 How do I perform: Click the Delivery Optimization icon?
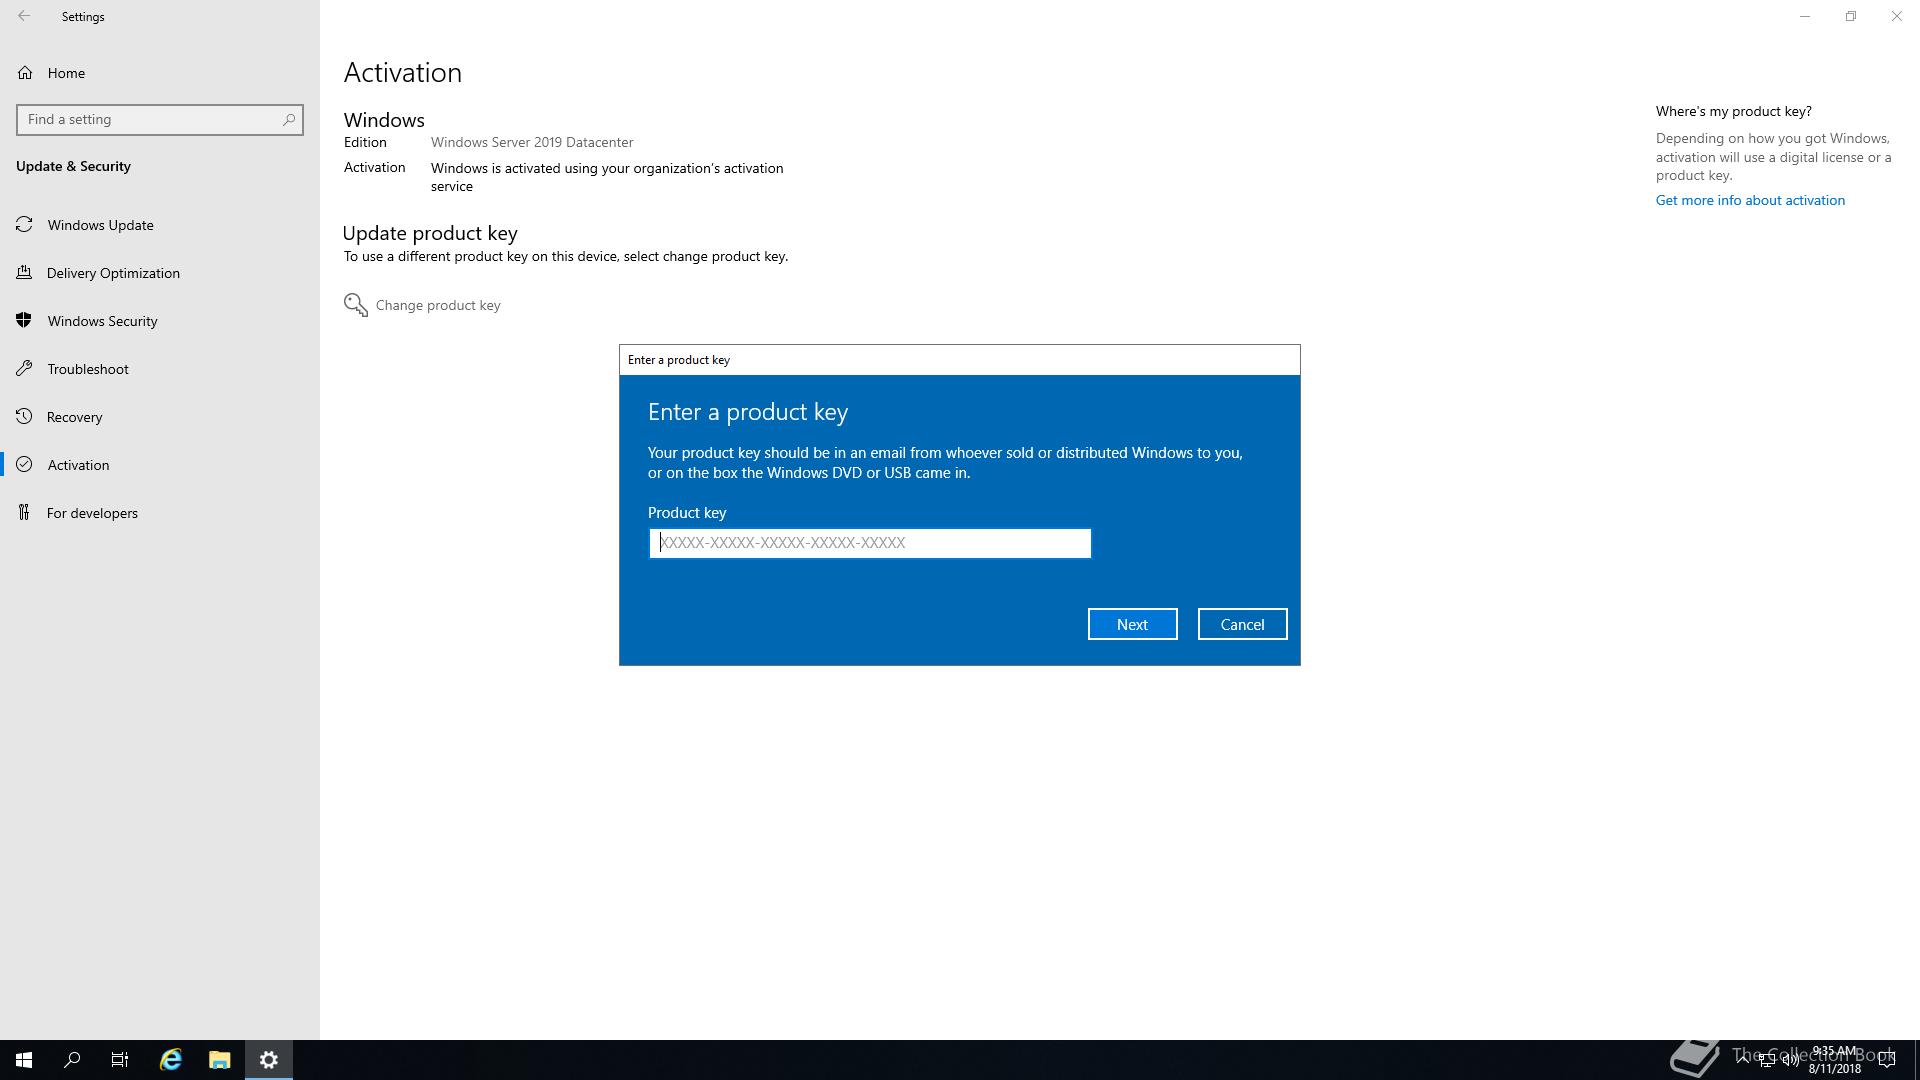pos(25,273)
